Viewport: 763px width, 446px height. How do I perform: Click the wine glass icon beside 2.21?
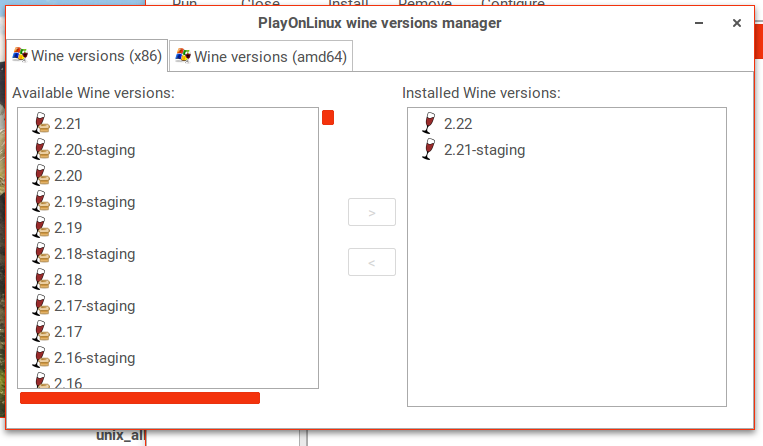41,124
